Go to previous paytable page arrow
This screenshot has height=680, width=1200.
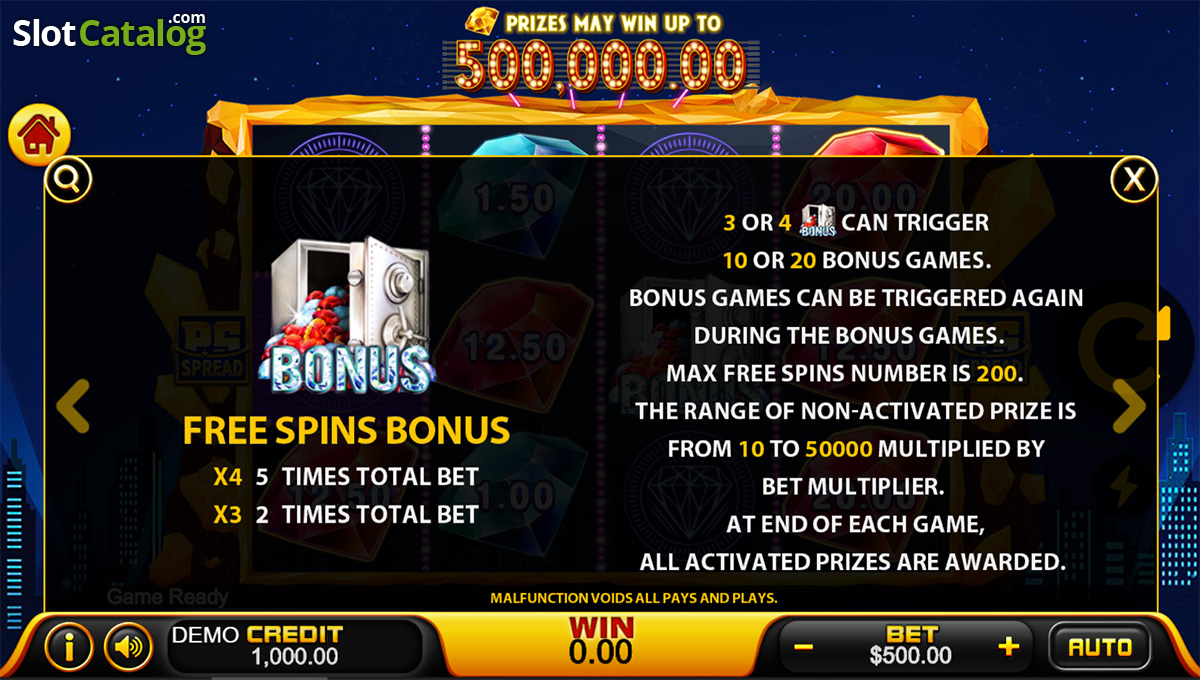click(72, 404)
